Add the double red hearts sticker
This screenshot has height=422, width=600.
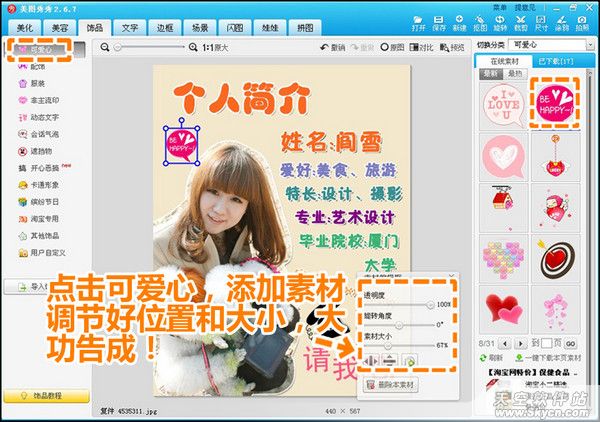tap(503, 308)
